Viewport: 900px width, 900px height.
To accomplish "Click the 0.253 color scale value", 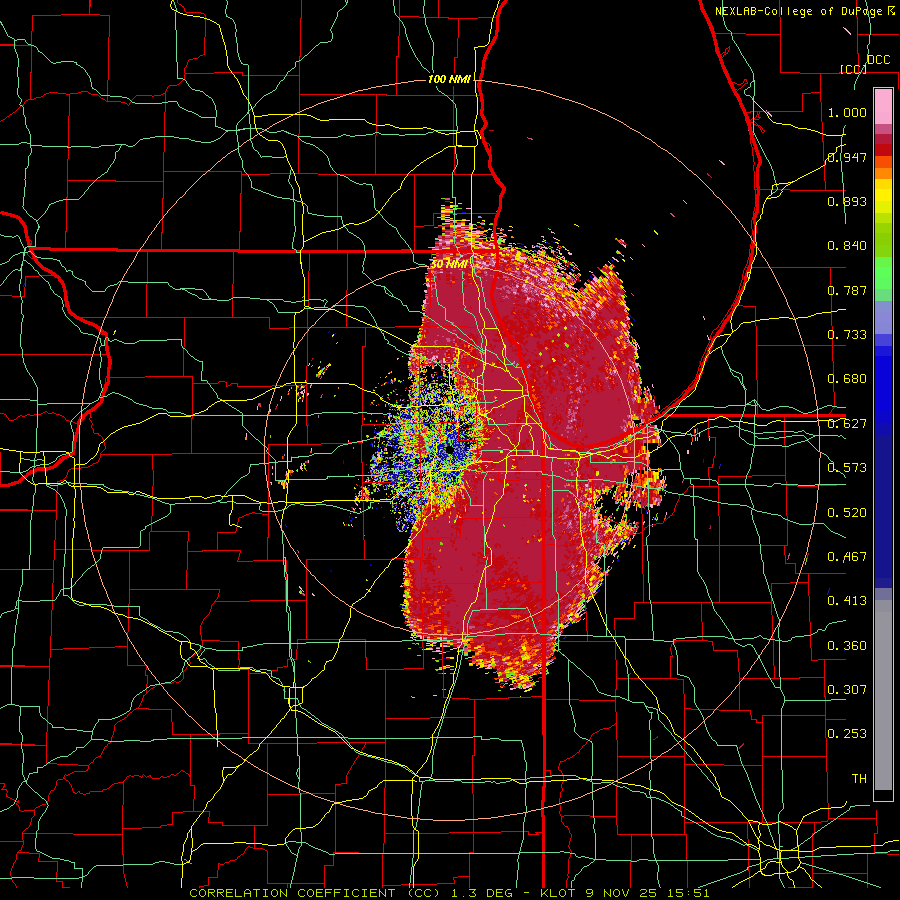I will pos(847,734).
